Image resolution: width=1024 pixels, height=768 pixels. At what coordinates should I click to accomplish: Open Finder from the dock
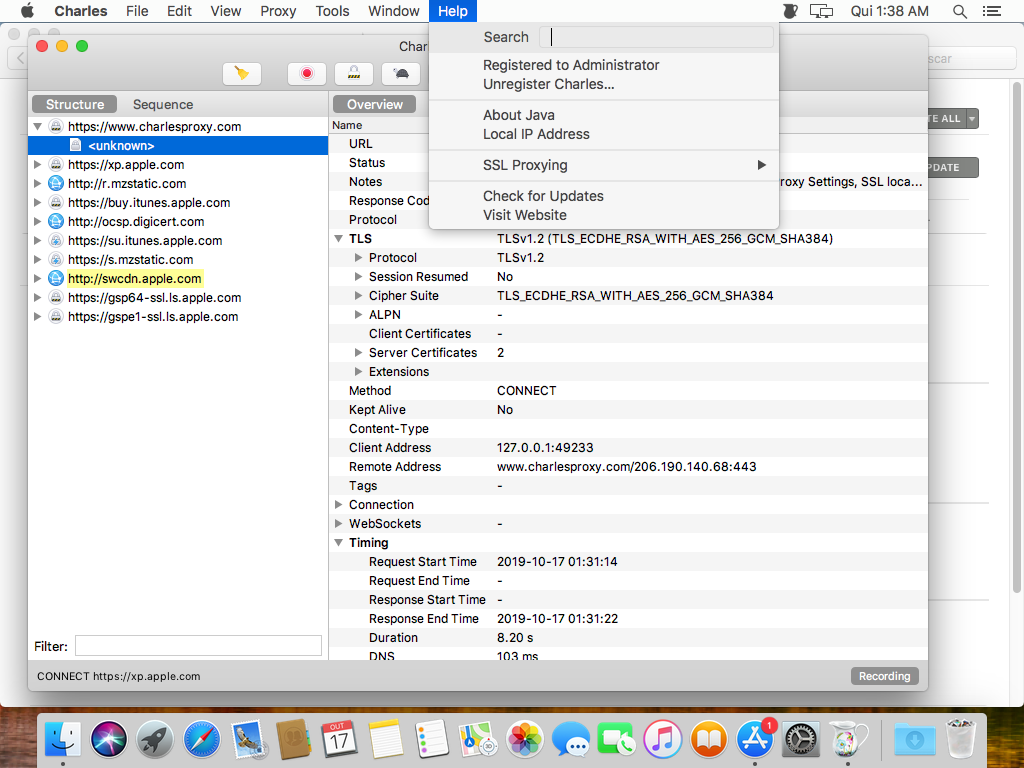click(x=63, y=739)
